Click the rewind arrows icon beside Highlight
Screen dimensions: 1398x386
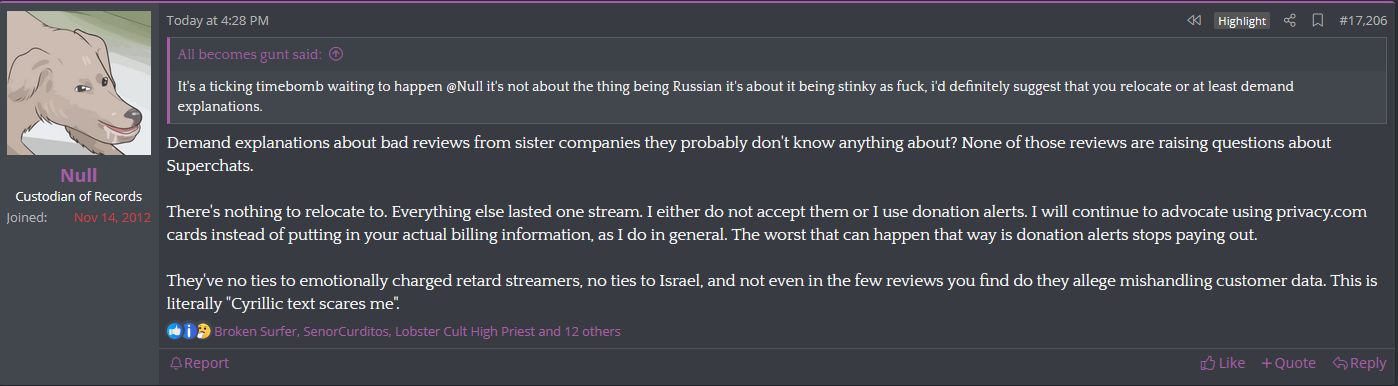pyautogui.click(x=1193, y=20)
